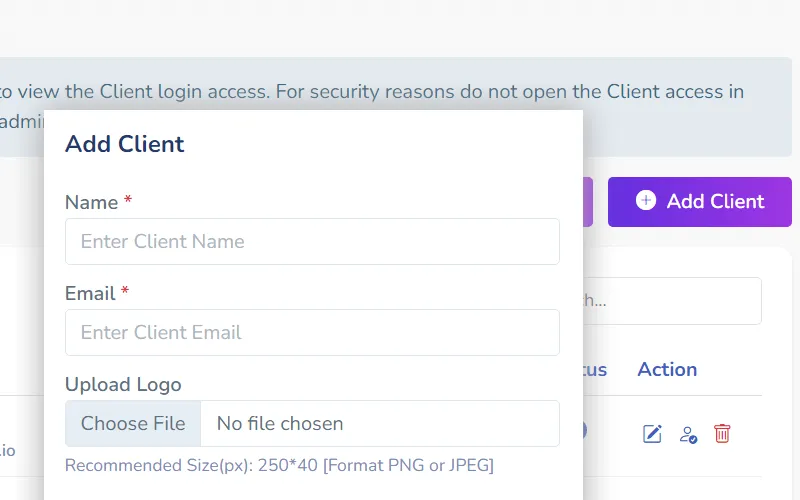Click the edit pencil icon in Action column

click(652, 434)
